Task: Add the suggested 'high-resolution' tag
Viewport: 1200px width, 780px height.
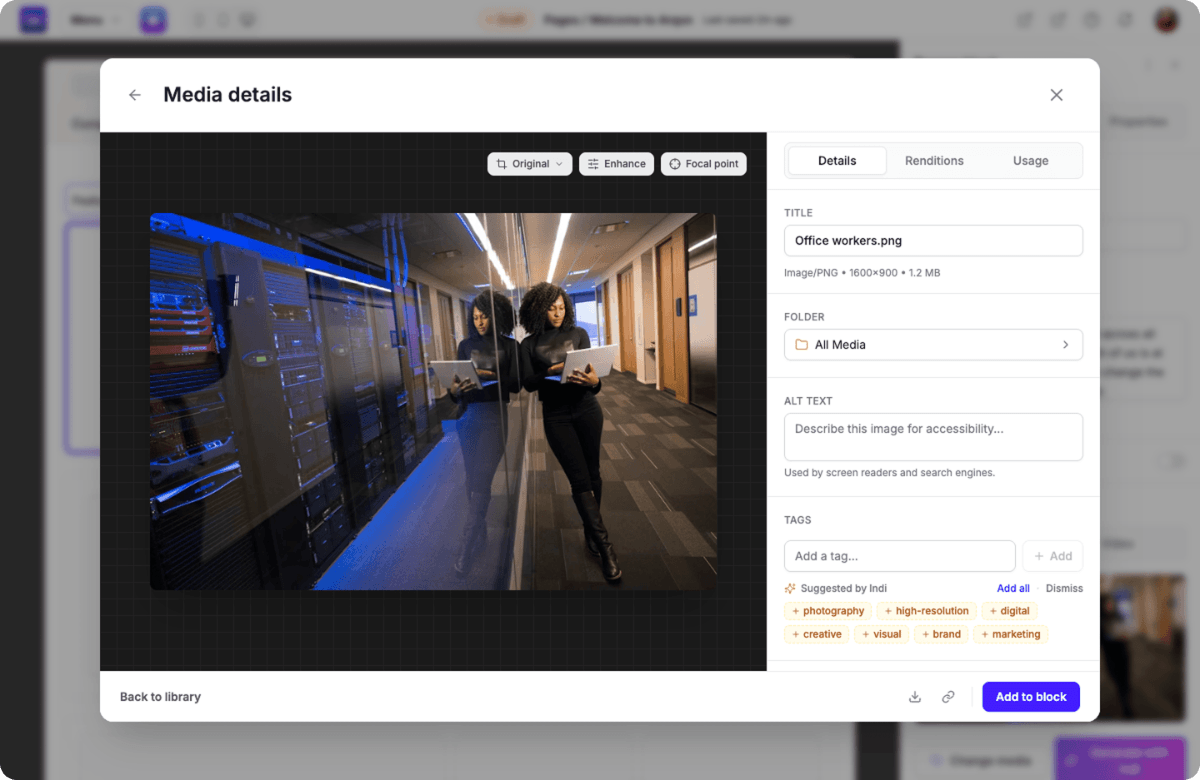Action: coord(926,611)
